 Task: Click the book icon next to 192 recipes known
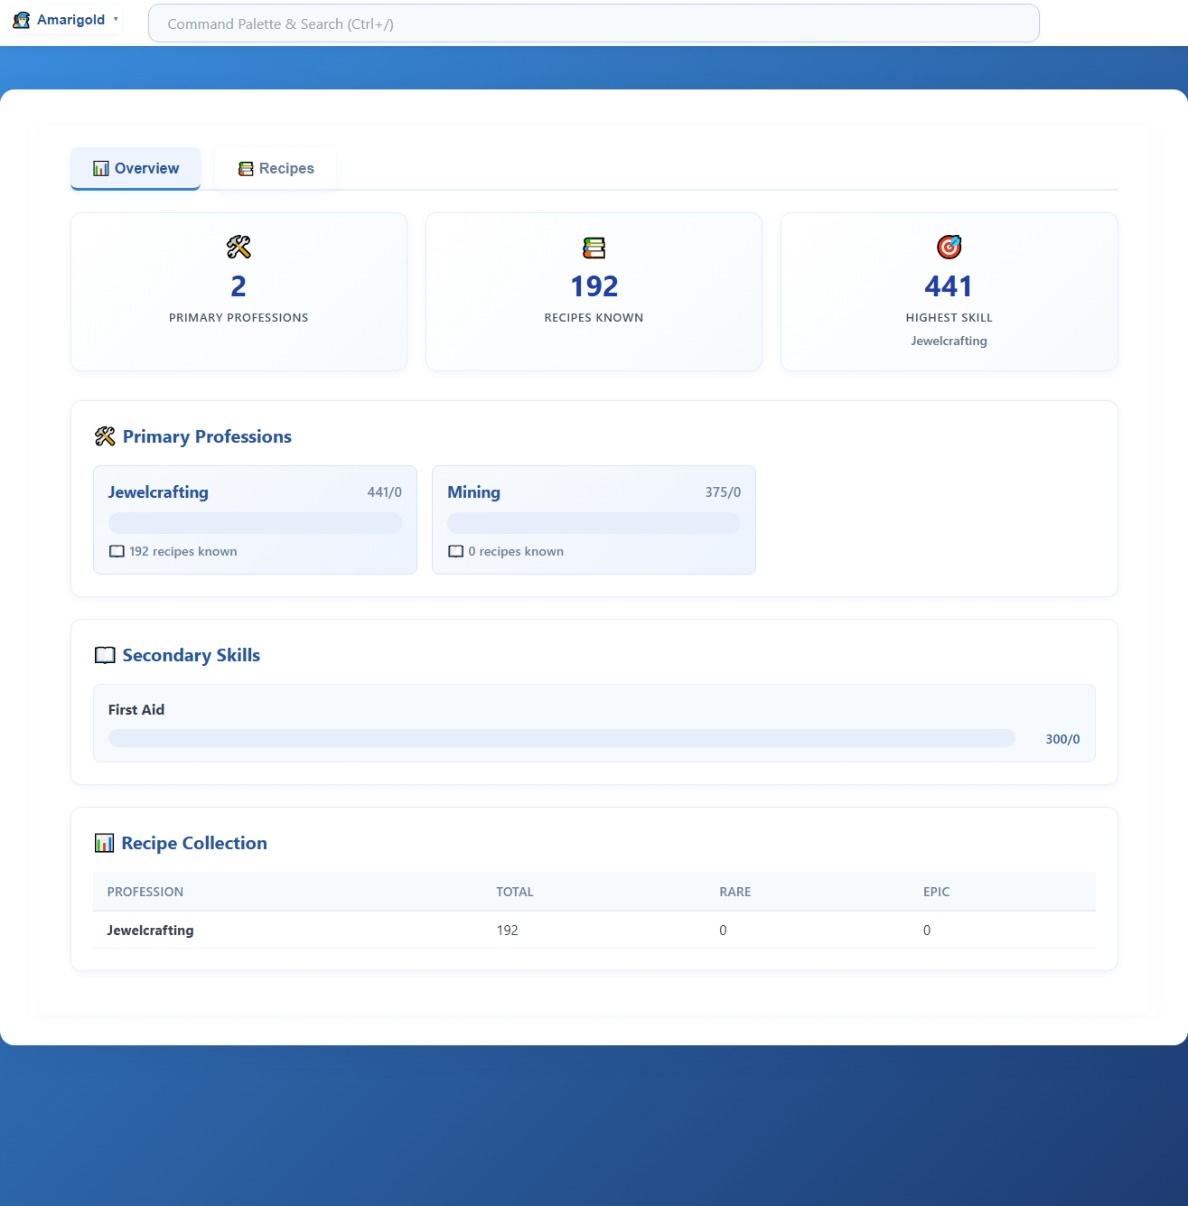click(117, 551)
